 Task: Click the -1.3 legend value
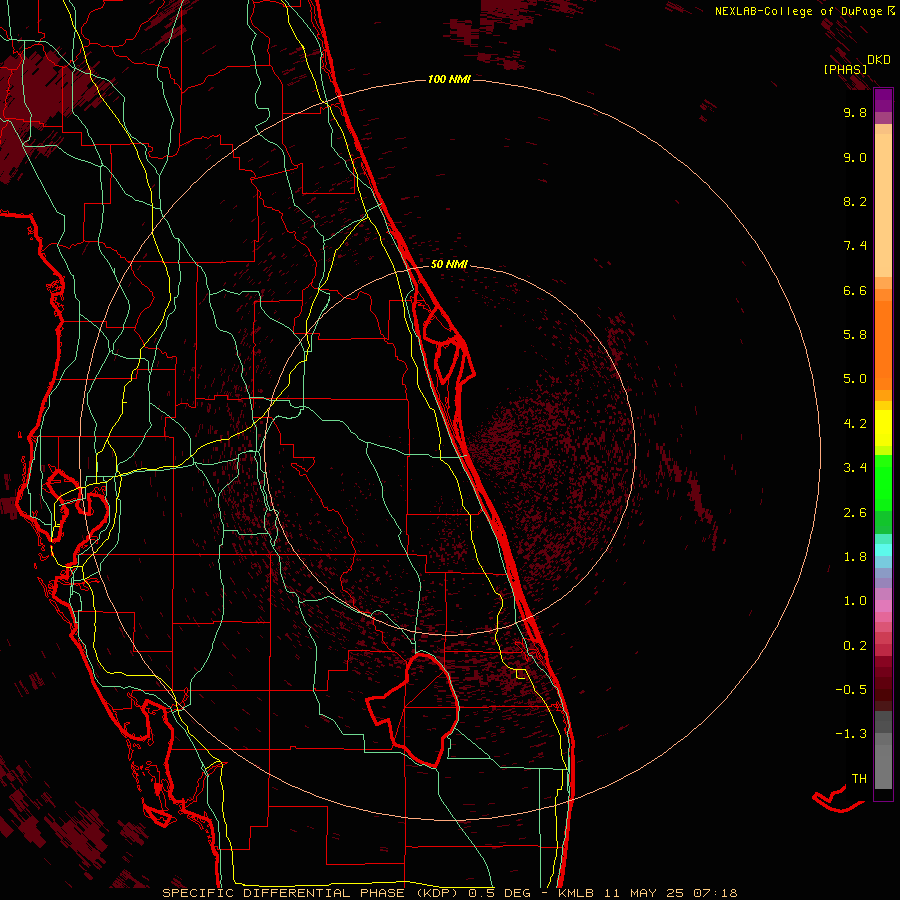coord(851,734)
